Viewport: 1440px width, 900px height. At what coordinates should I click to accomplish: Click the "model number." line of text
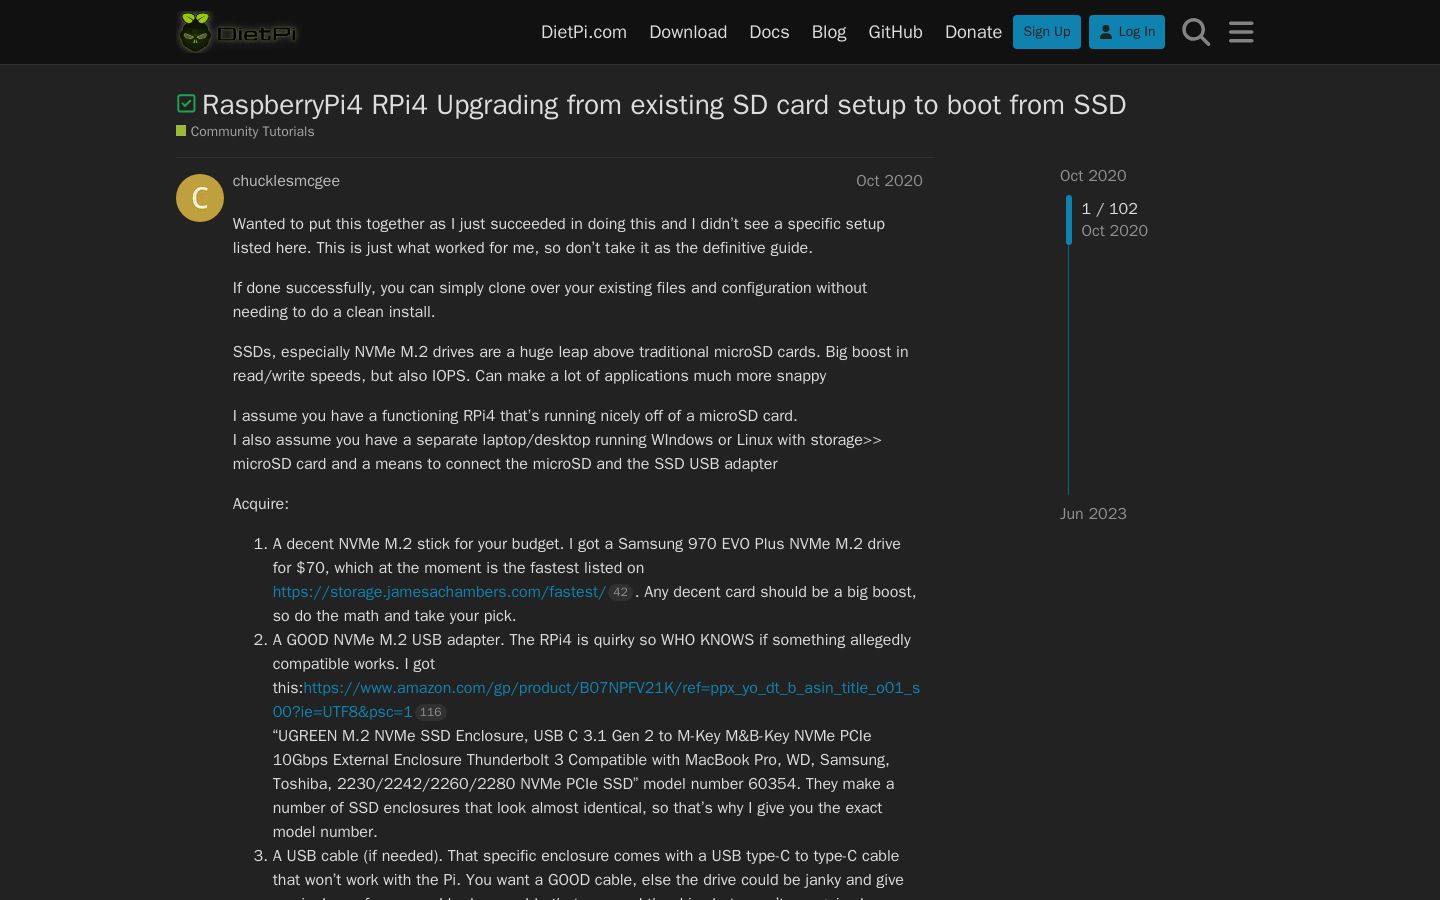(325, 832)
